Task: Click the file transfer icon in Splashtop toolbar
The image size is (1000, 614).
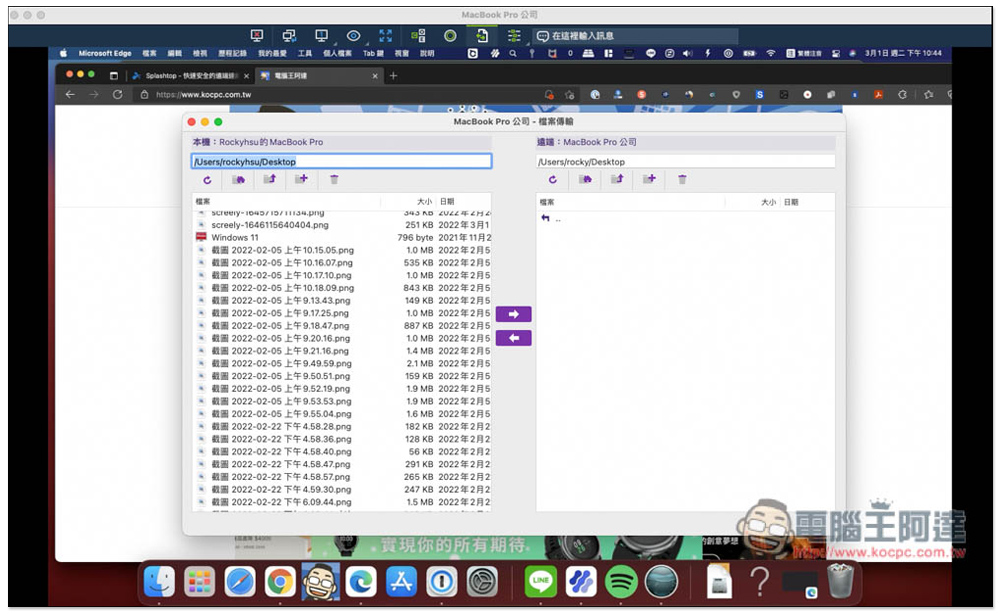Action: [x=482, y=35]
